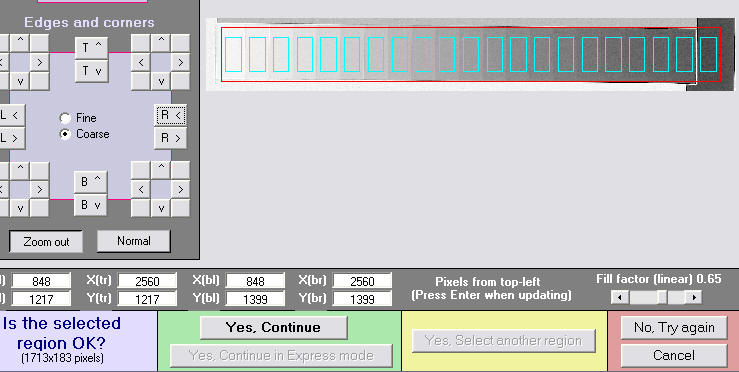The image size is (739, 372).
Task: Click the 'T ^' top edge up button
Action: tap(91, 48)
